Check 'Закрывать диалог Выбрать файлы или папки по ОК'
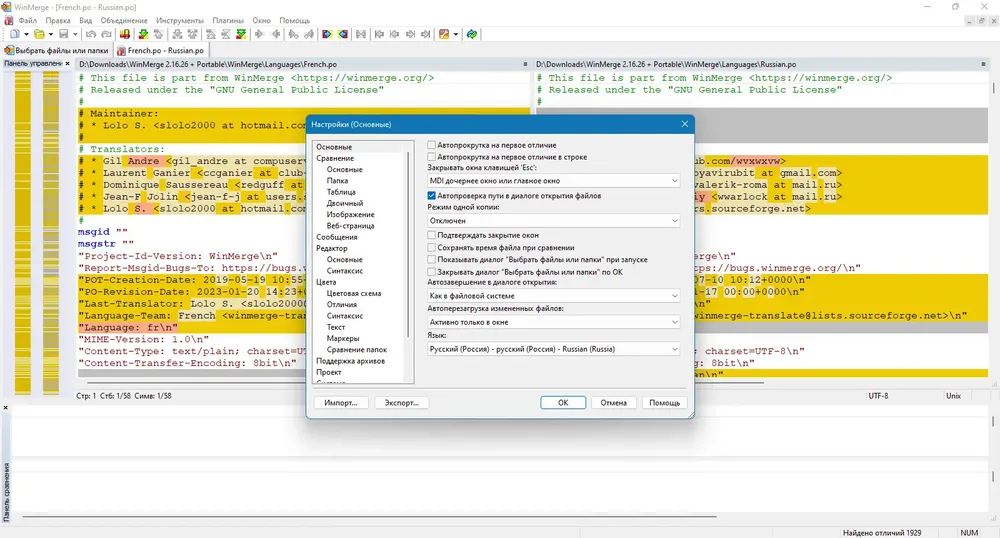Screen dimensions: 1000x538 click(432, 272)
